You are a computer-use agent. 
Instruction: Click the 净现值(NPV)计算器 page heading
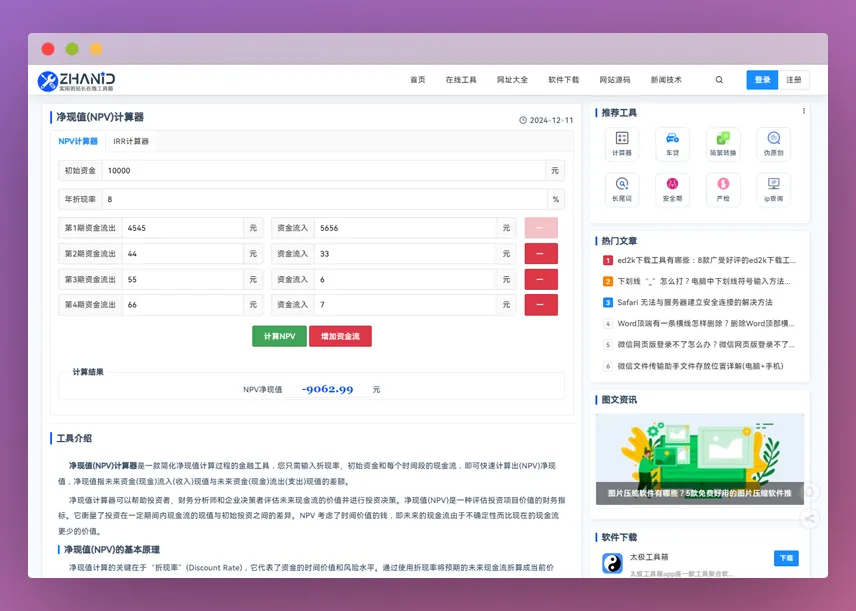click(x=100, y=117)
